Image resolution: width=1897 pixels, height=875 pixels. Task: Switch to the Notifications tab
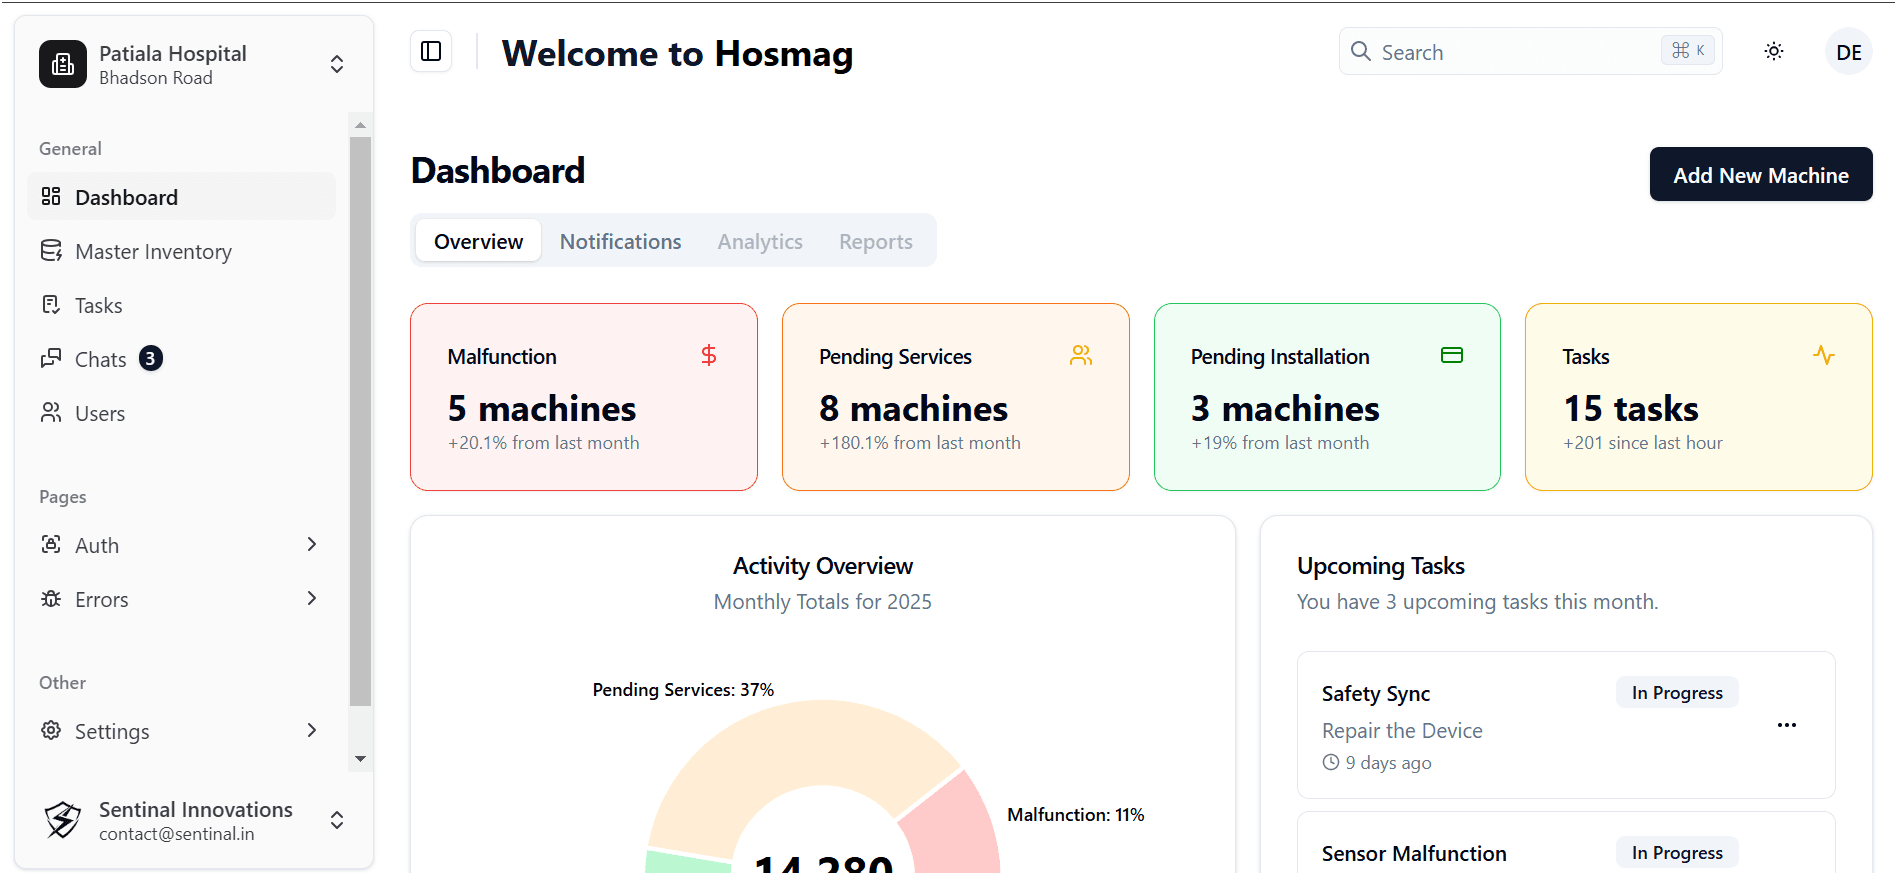point(620,242)
